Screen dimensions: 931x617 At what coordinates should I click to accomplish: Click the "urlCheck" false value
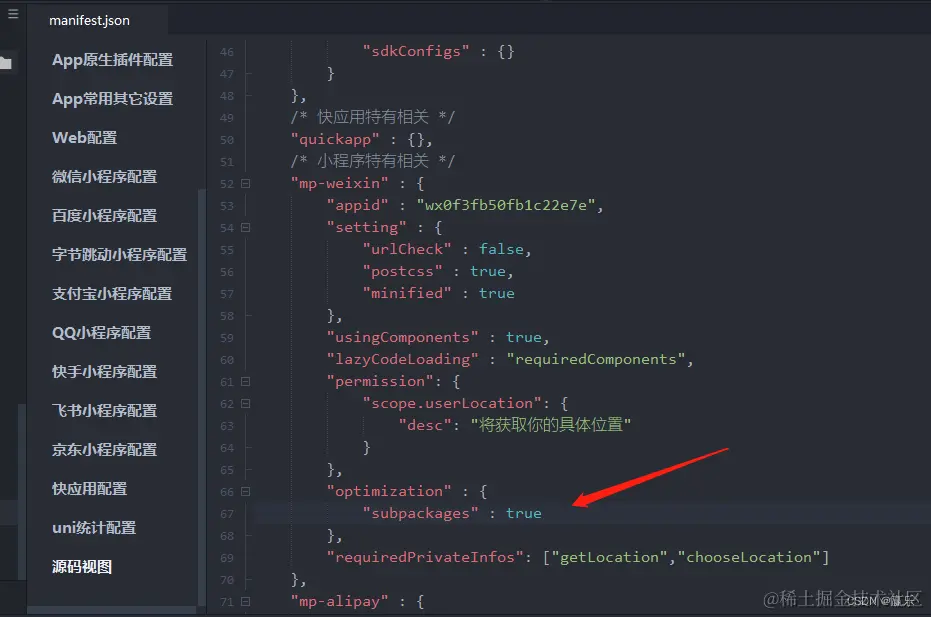(501, 249)
